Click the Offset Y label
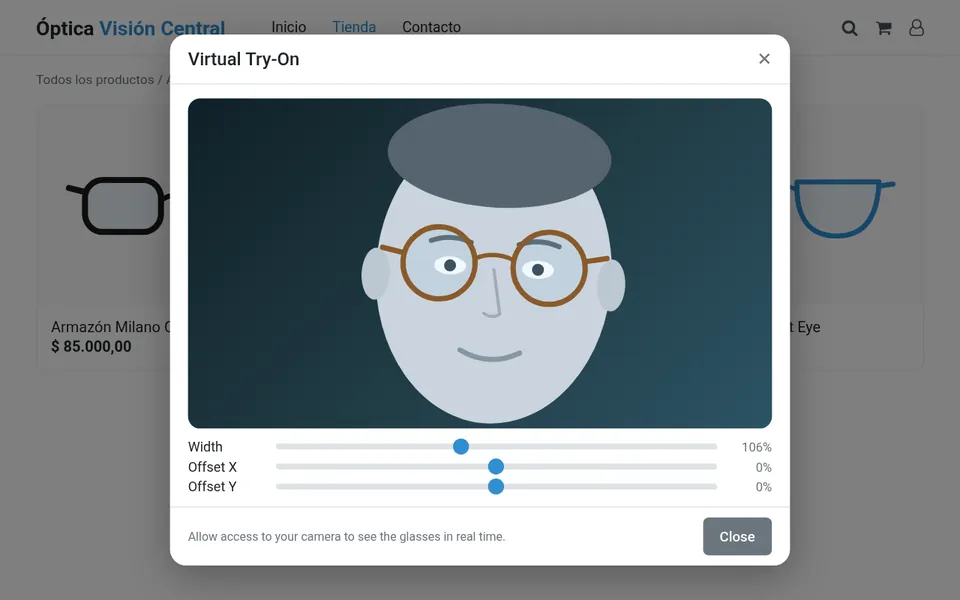 pyautogui.click(x=212, y=486)
